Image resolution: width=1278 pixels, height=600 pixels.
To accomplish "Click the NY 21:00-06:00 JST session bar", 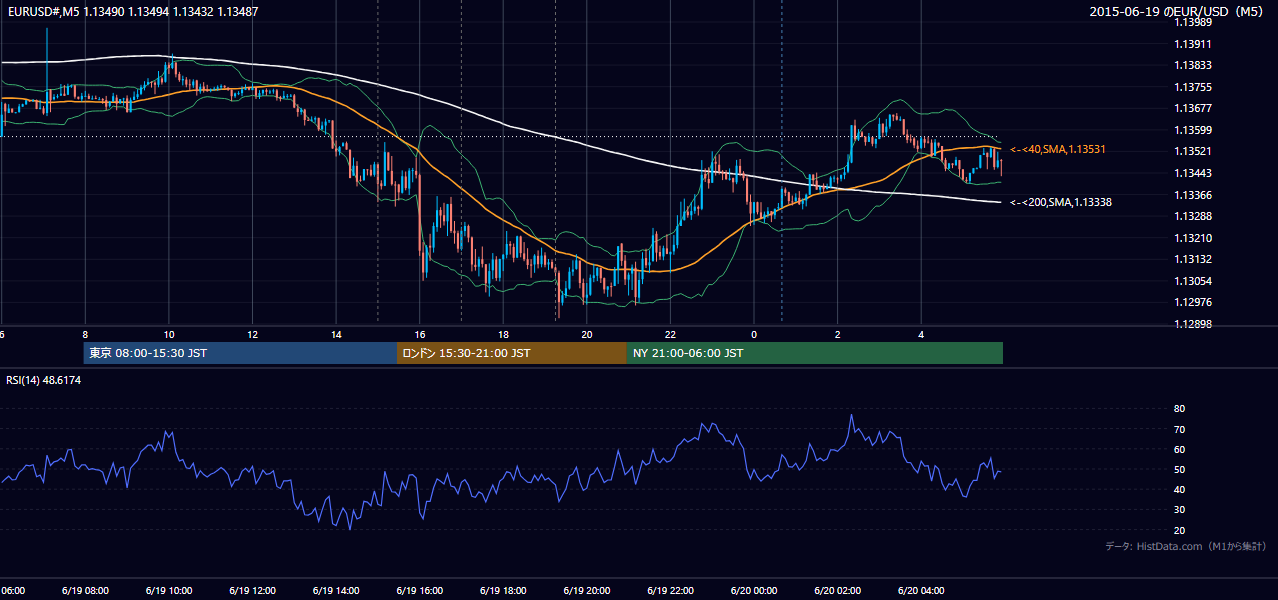I will point(815,353).
